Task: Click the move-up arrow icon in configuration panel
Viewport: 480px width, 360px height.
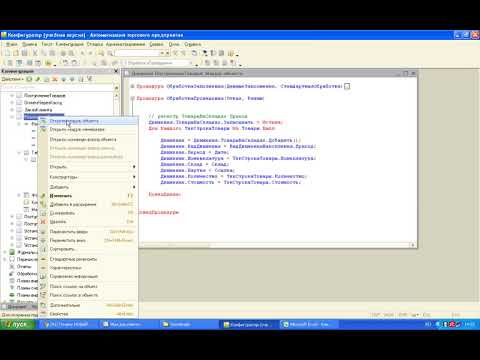Action: 64,79
